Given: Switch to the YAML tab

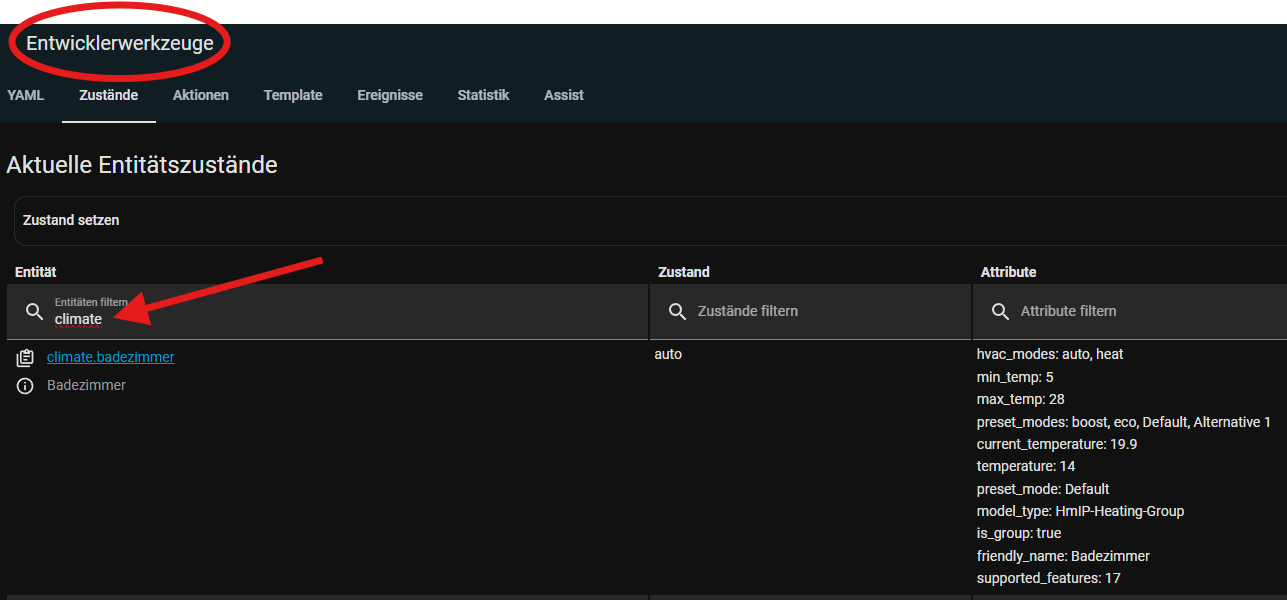Looking at the screenshot, I should (25, 96).
